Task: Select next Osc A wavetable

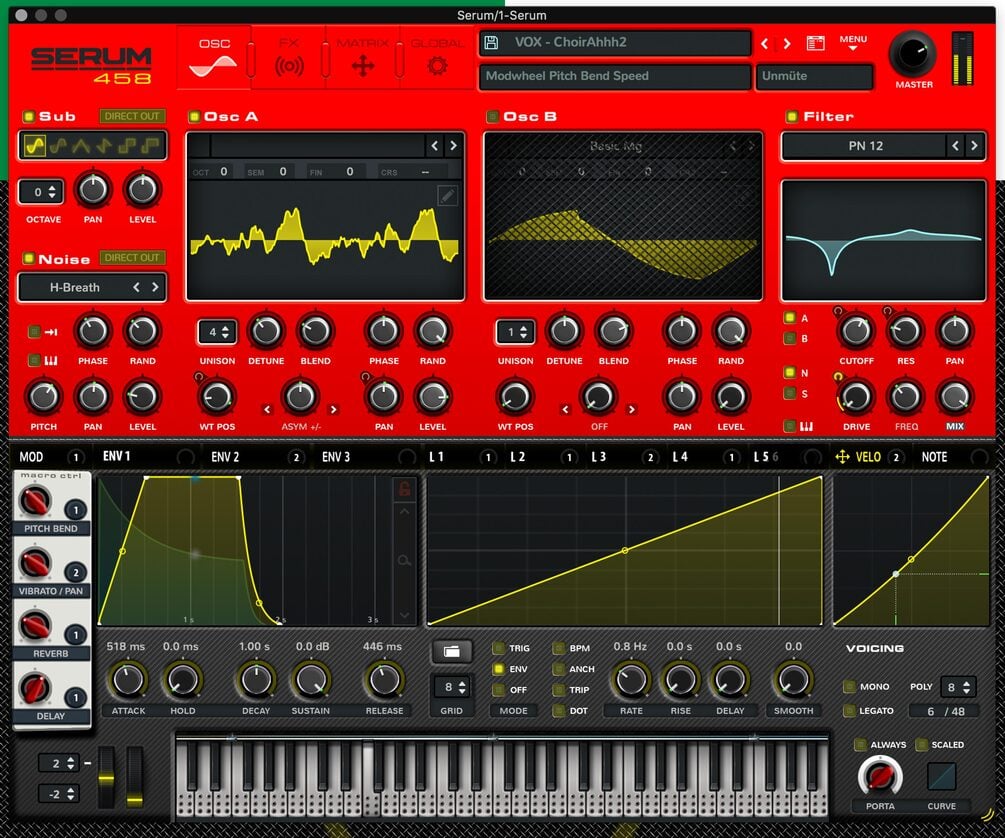Action: [453, 146]
